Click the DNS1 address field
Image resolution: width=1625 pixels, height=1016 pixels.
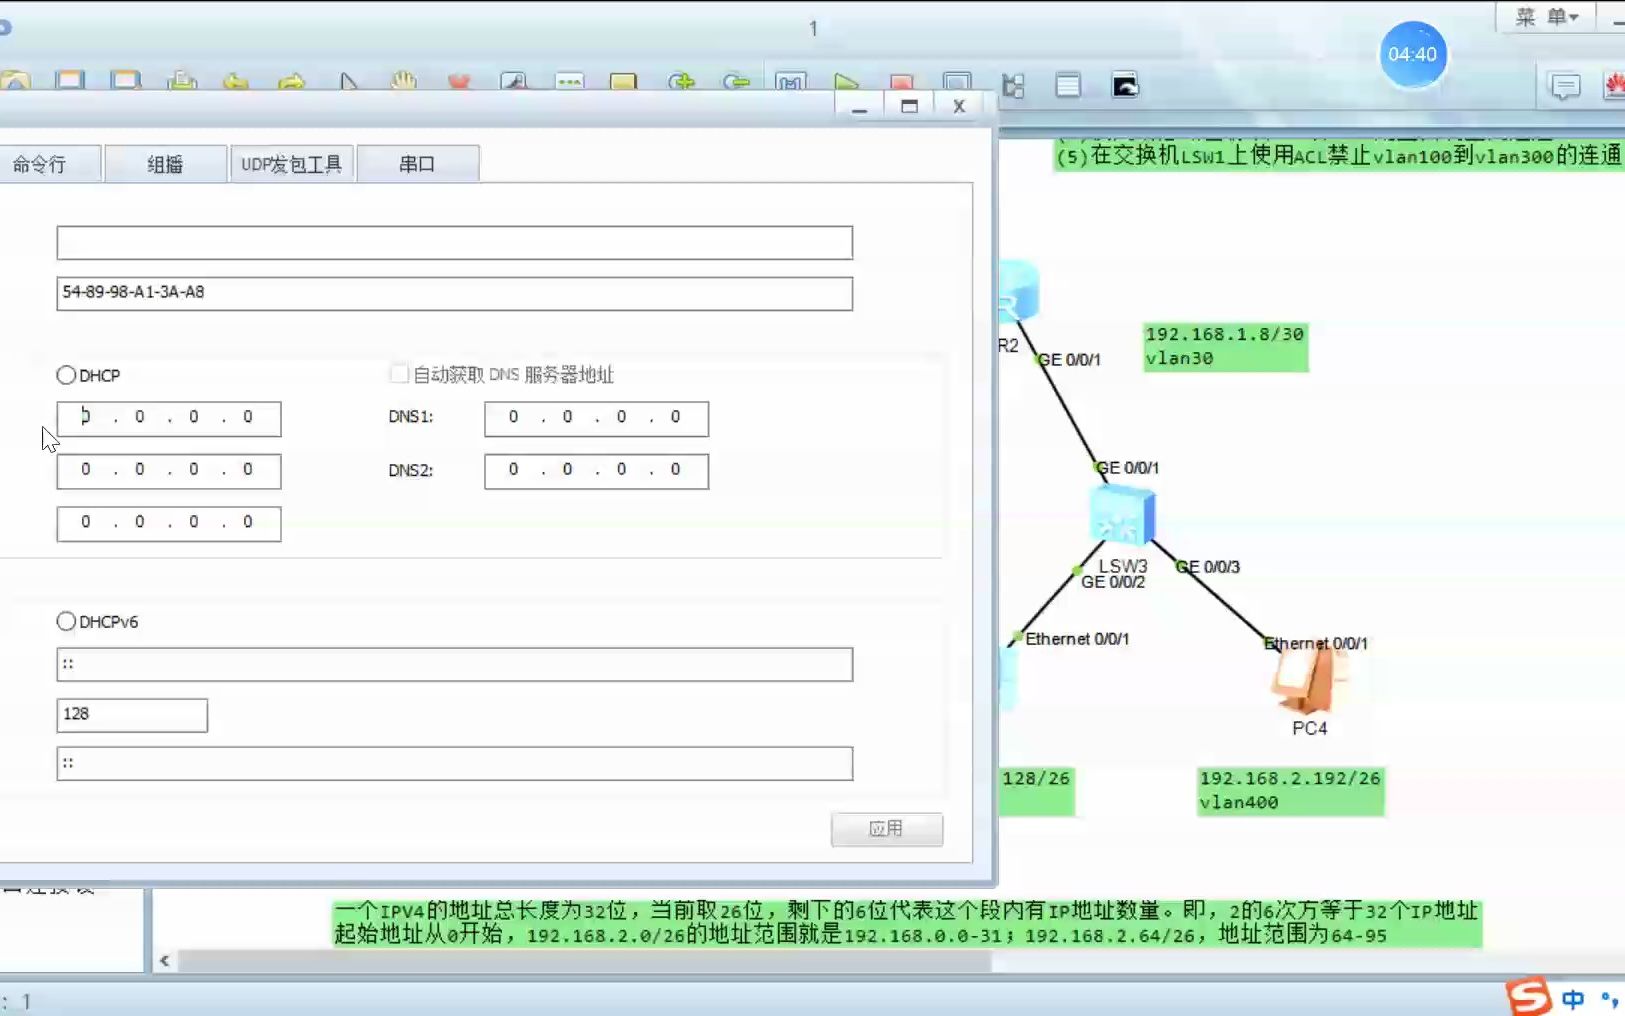(x=596, y=418)
